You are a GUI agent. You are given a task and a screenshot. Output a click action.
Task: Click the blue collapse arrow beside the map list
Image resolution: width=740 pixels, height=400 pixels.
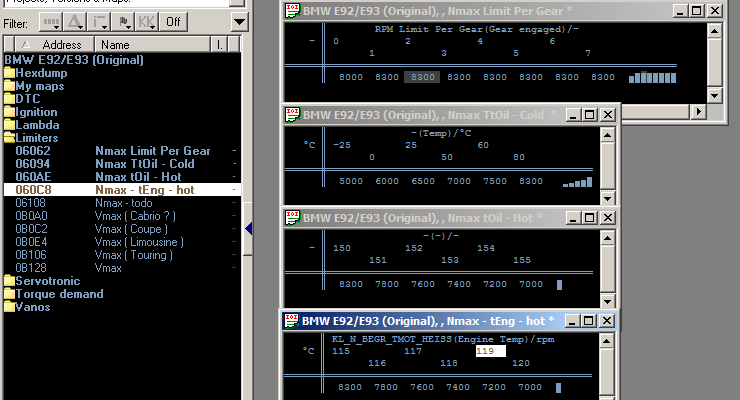tap(249, 229)
